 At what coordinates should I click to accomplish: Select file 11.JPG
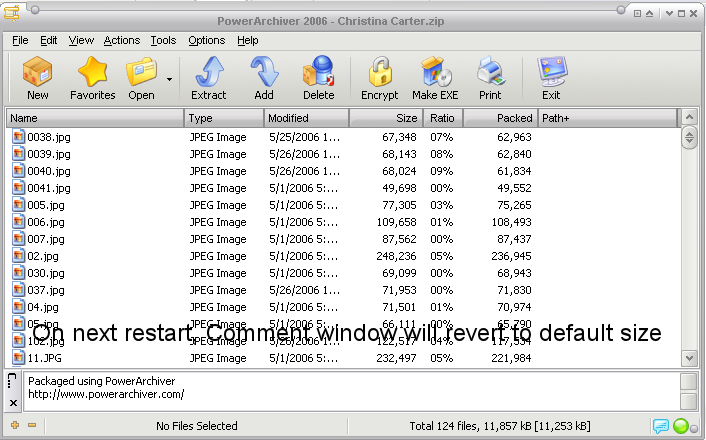point(44,358)
